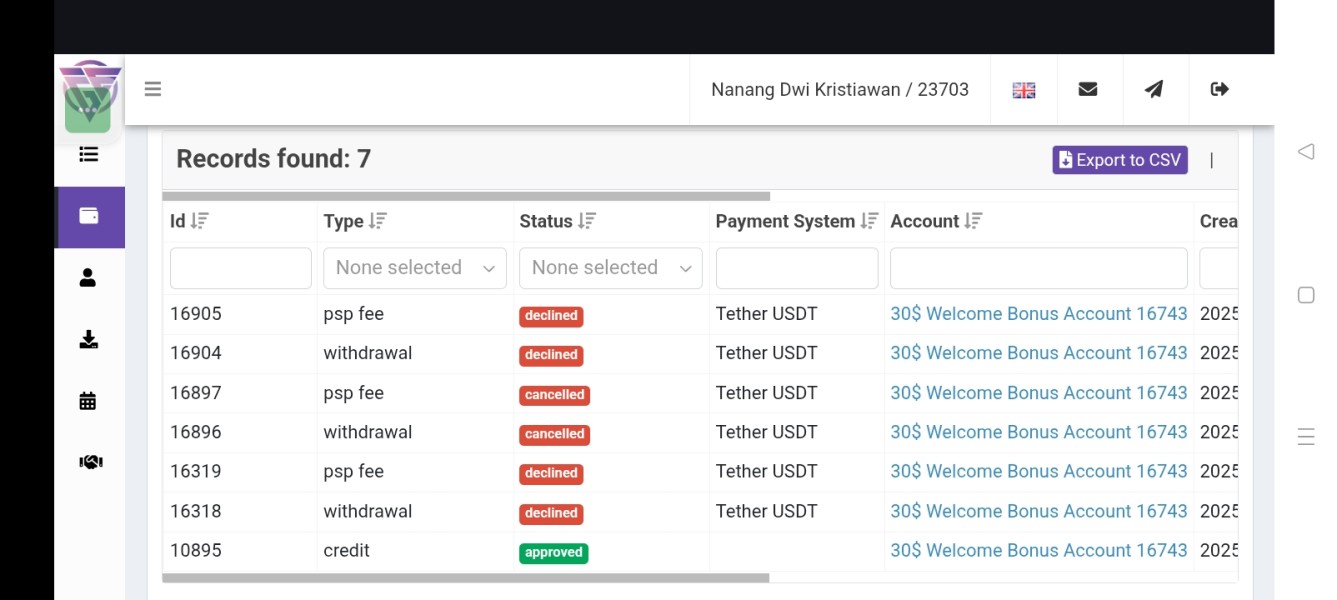Tap the Android home square button
1337x600 pixels.
[1305, 295]
